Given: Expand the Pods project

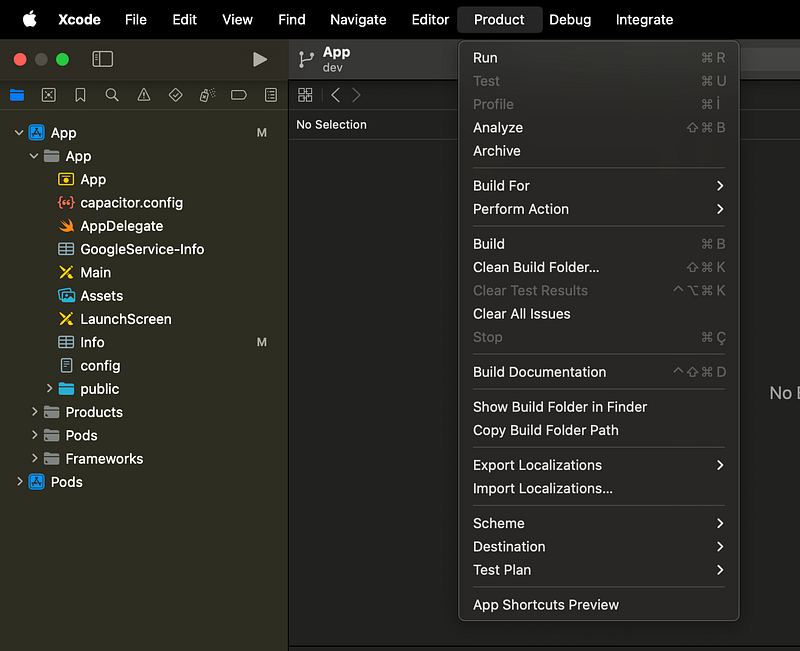Looking at the screenshot, I should [x=19, y=481].
